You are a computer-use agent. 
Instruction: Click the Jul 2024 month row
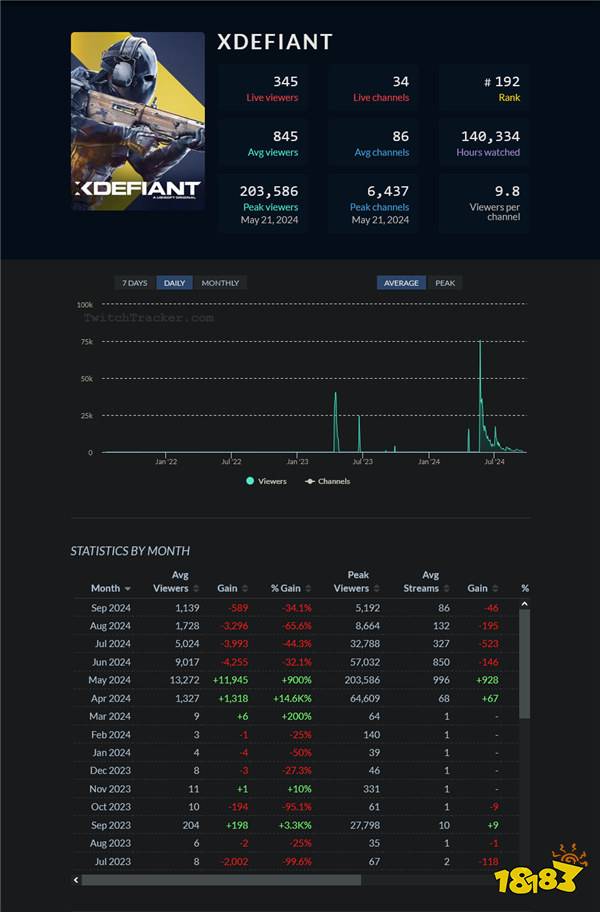tap(295, 644)
